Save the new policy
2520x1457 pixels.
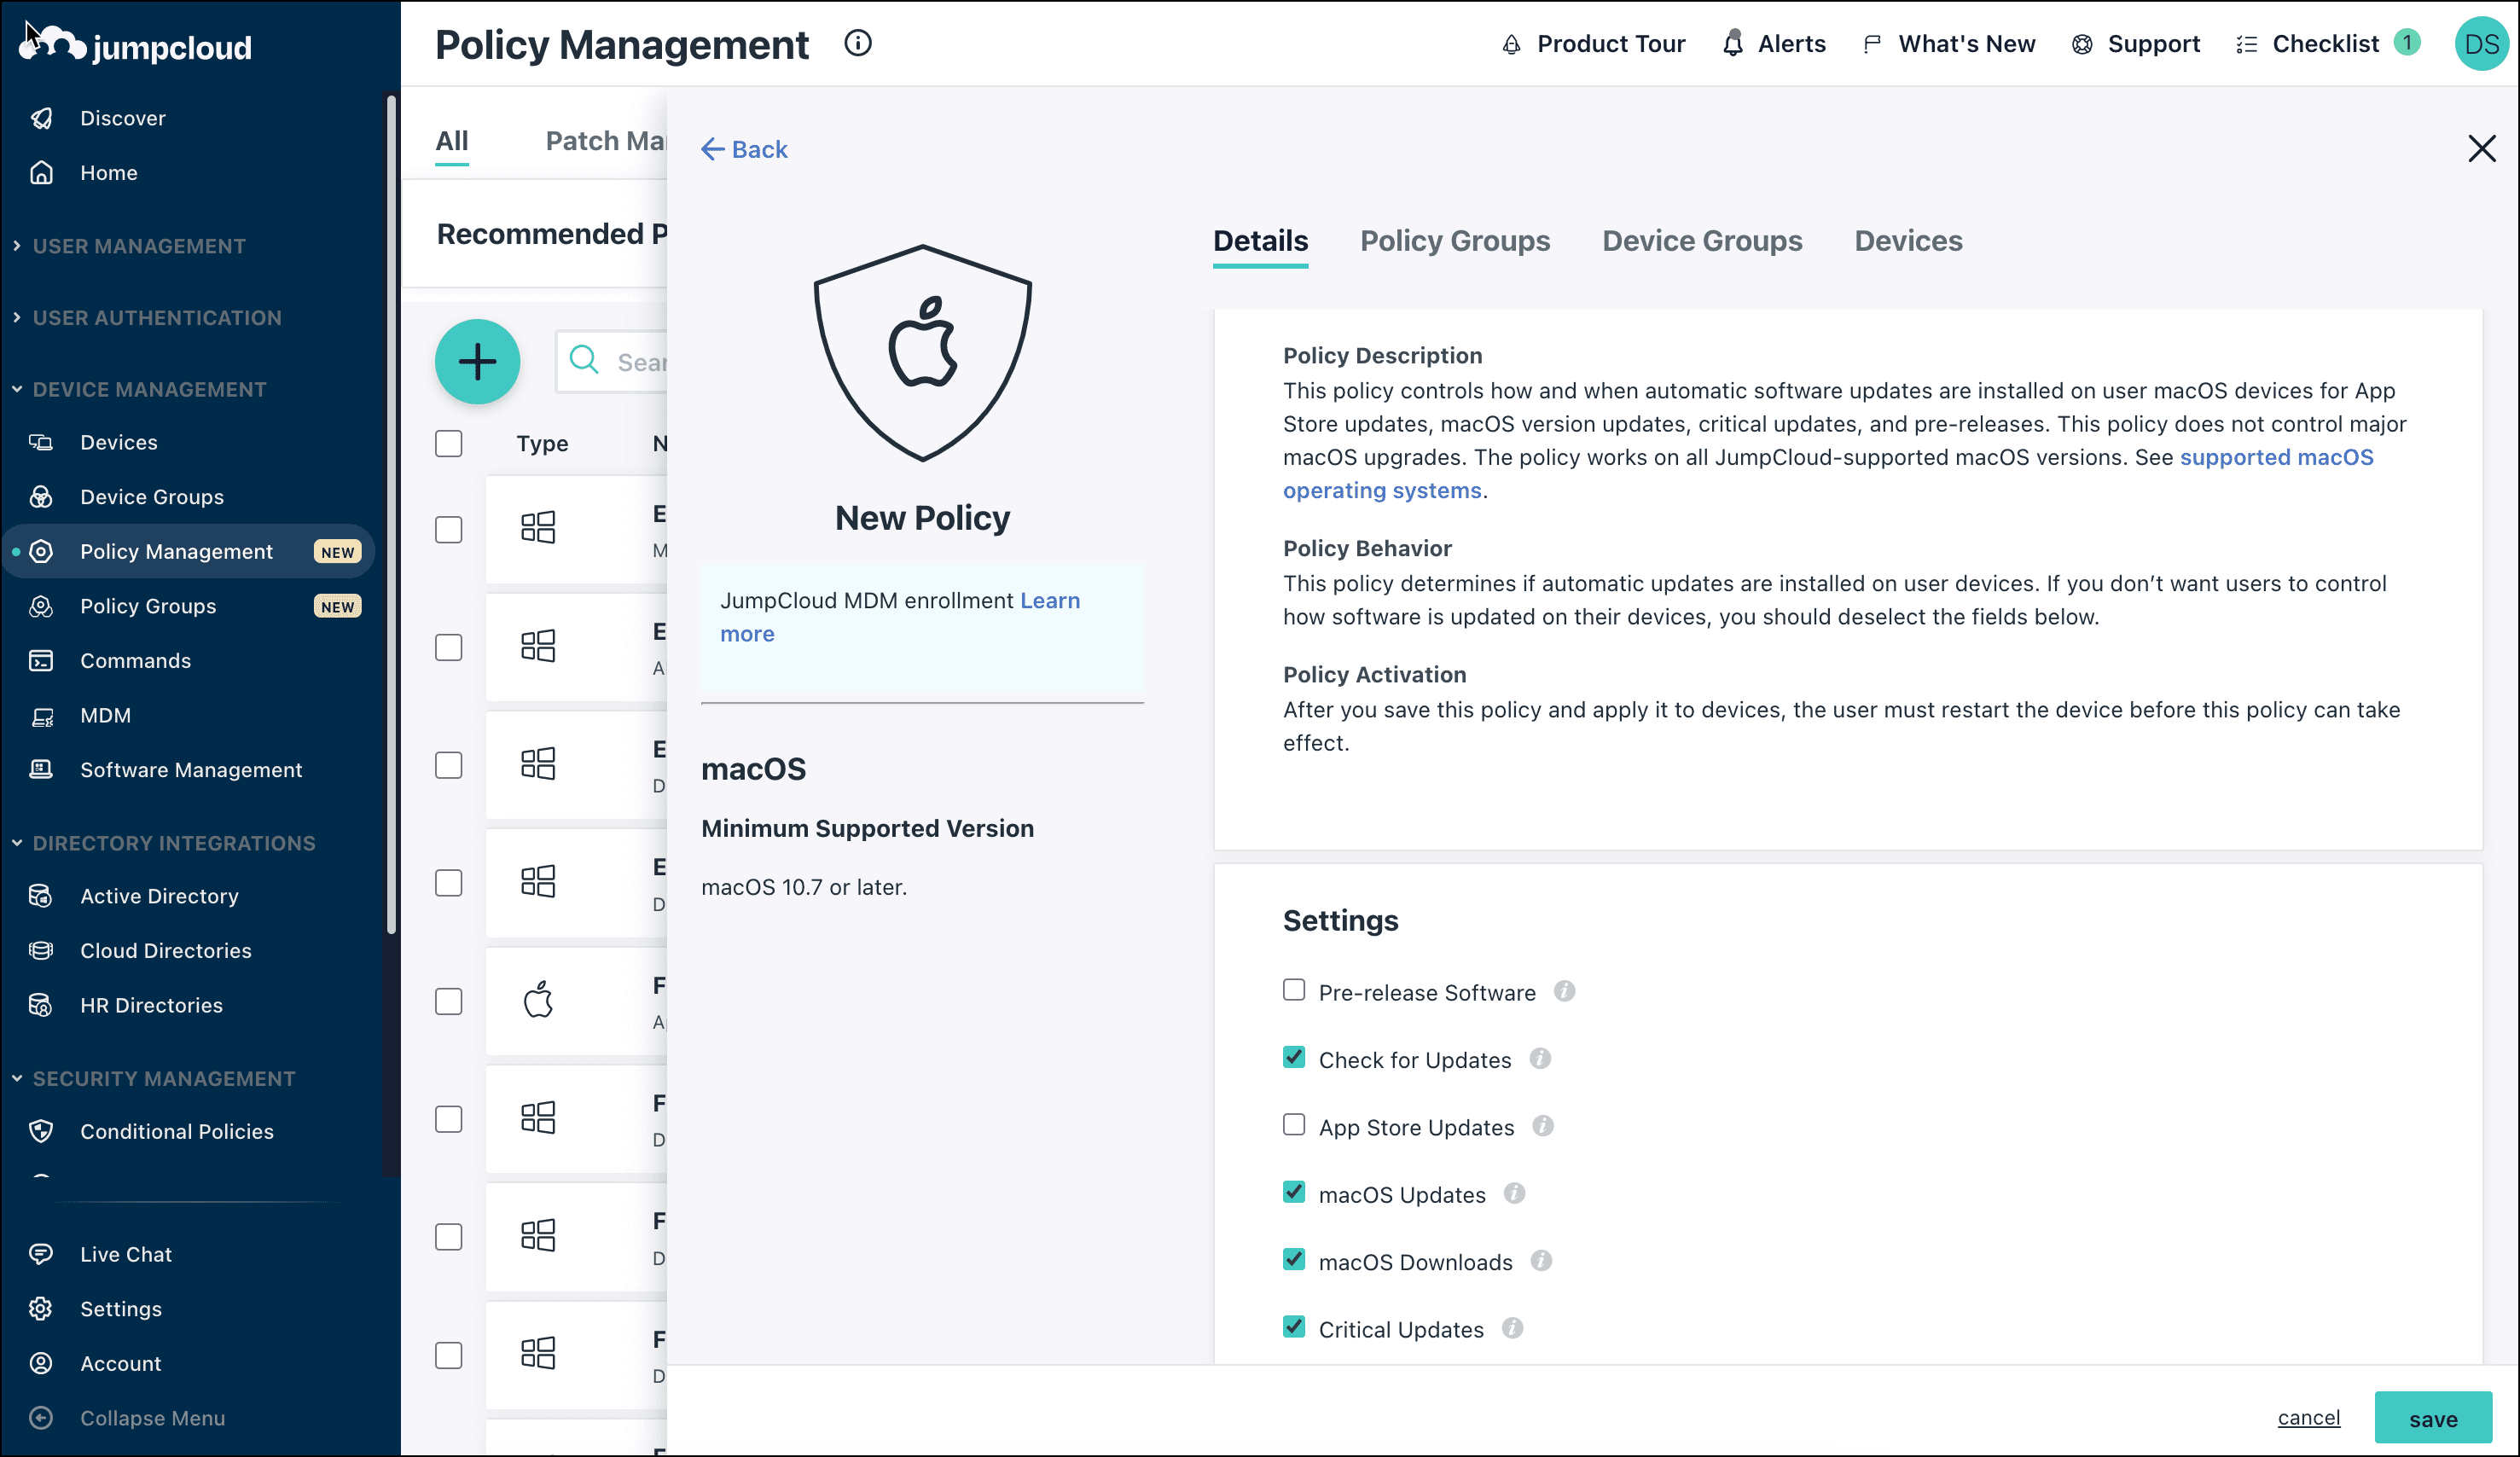[x=2432, y=1418]
